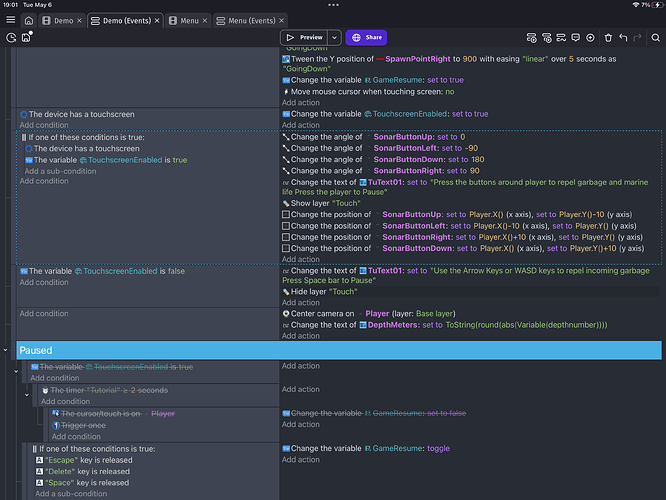666x500 pixels.
Task: Collapse the Paused group chevron
Action: tap(6, 350)
